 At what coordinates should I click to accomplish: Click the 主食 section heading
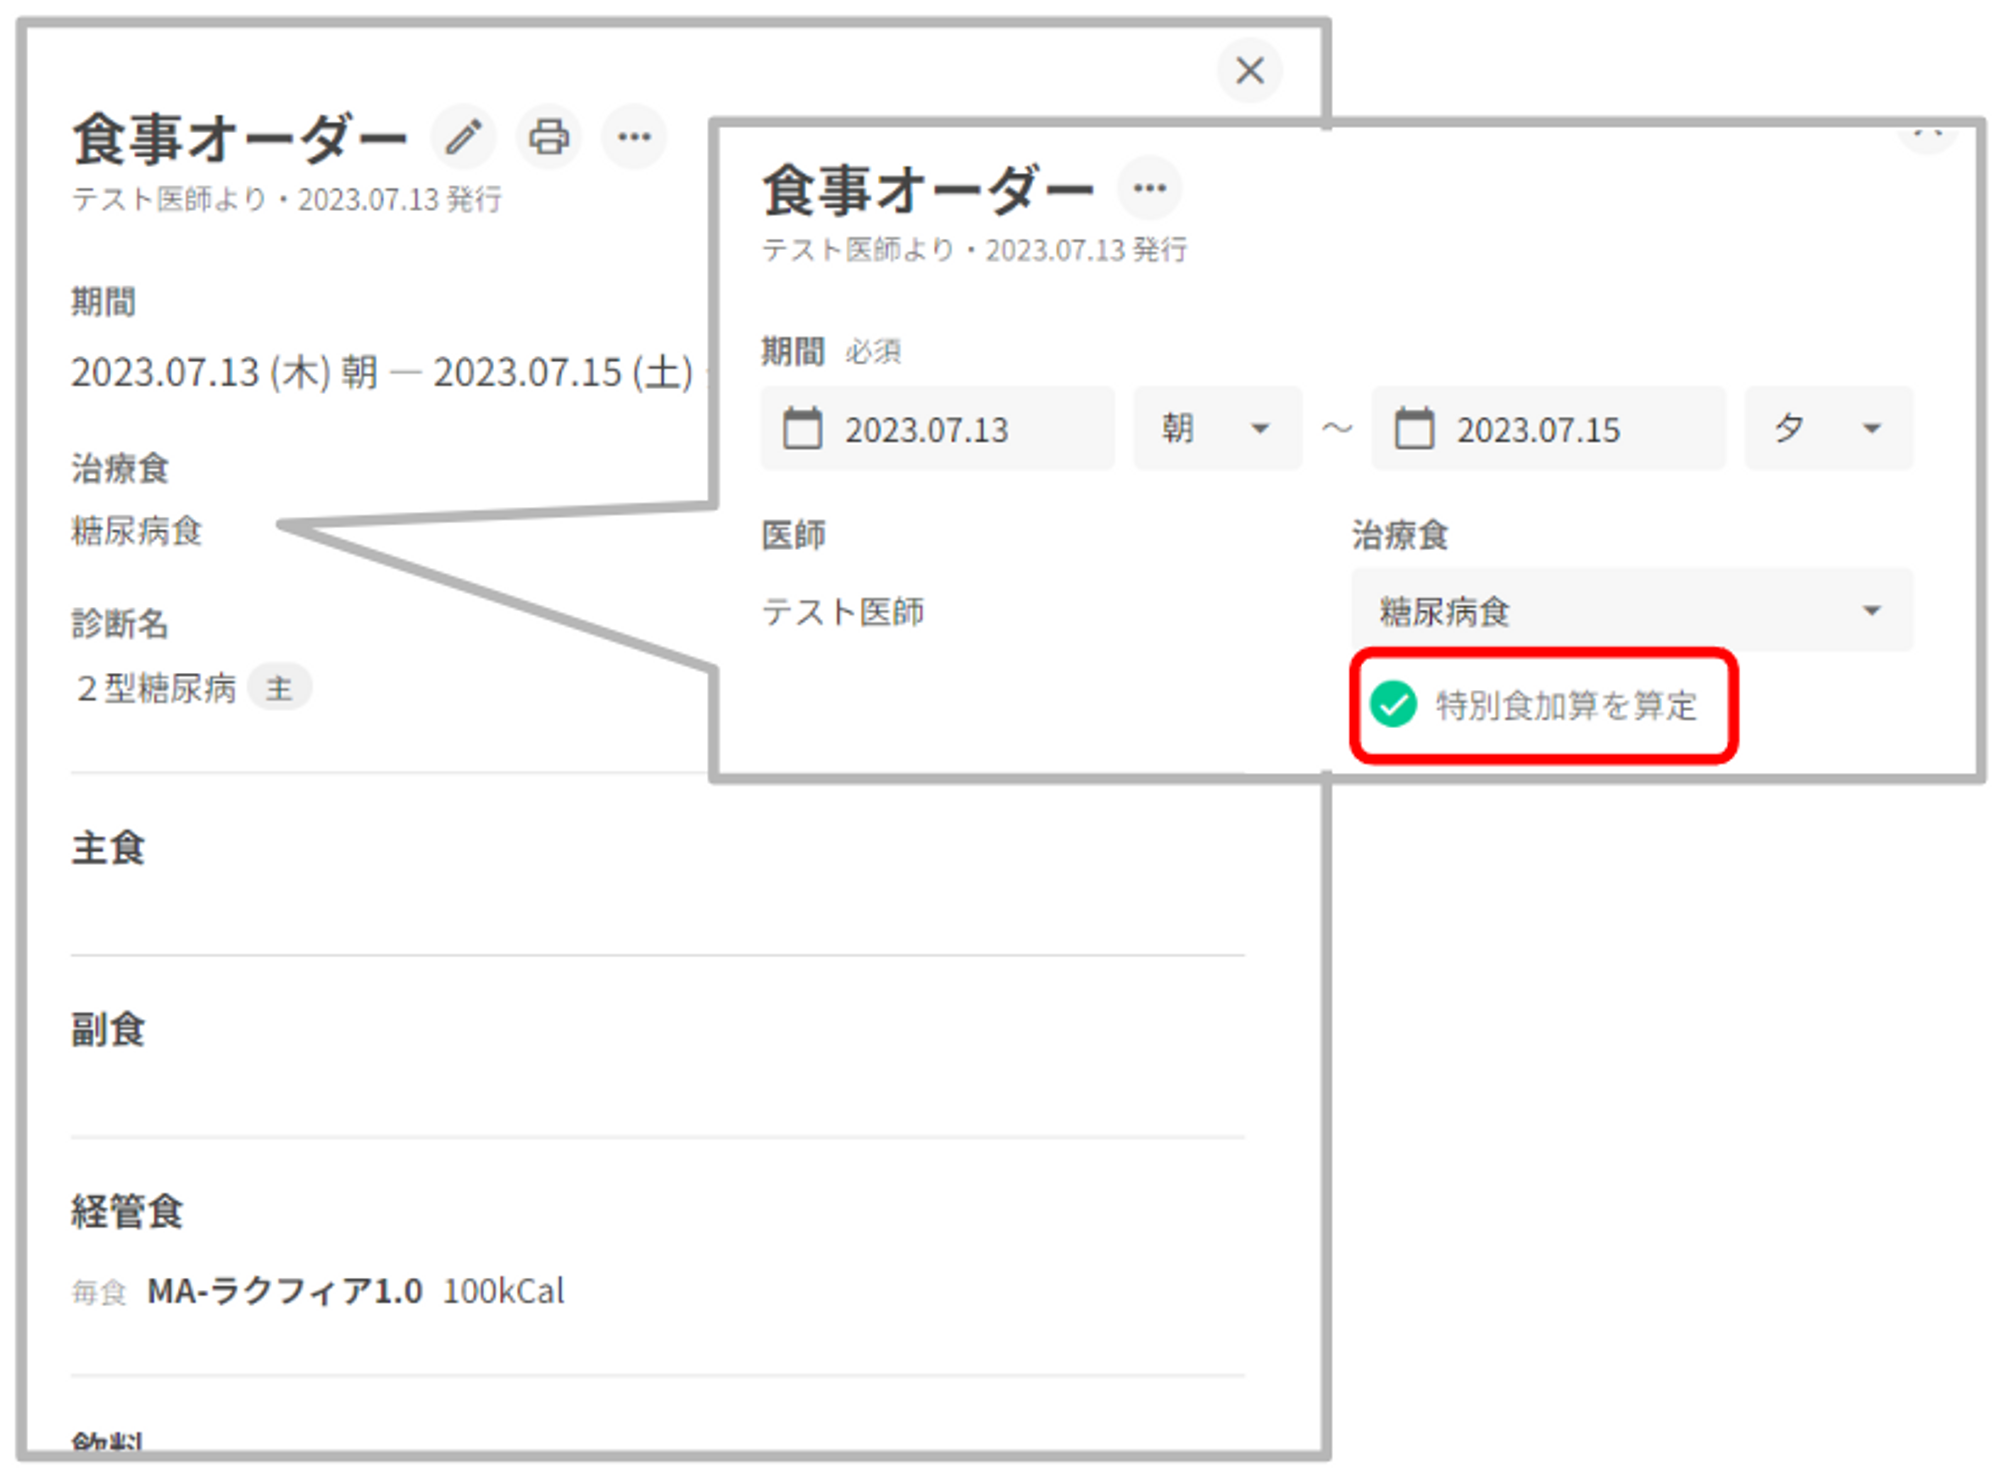[x=108, y=848]
